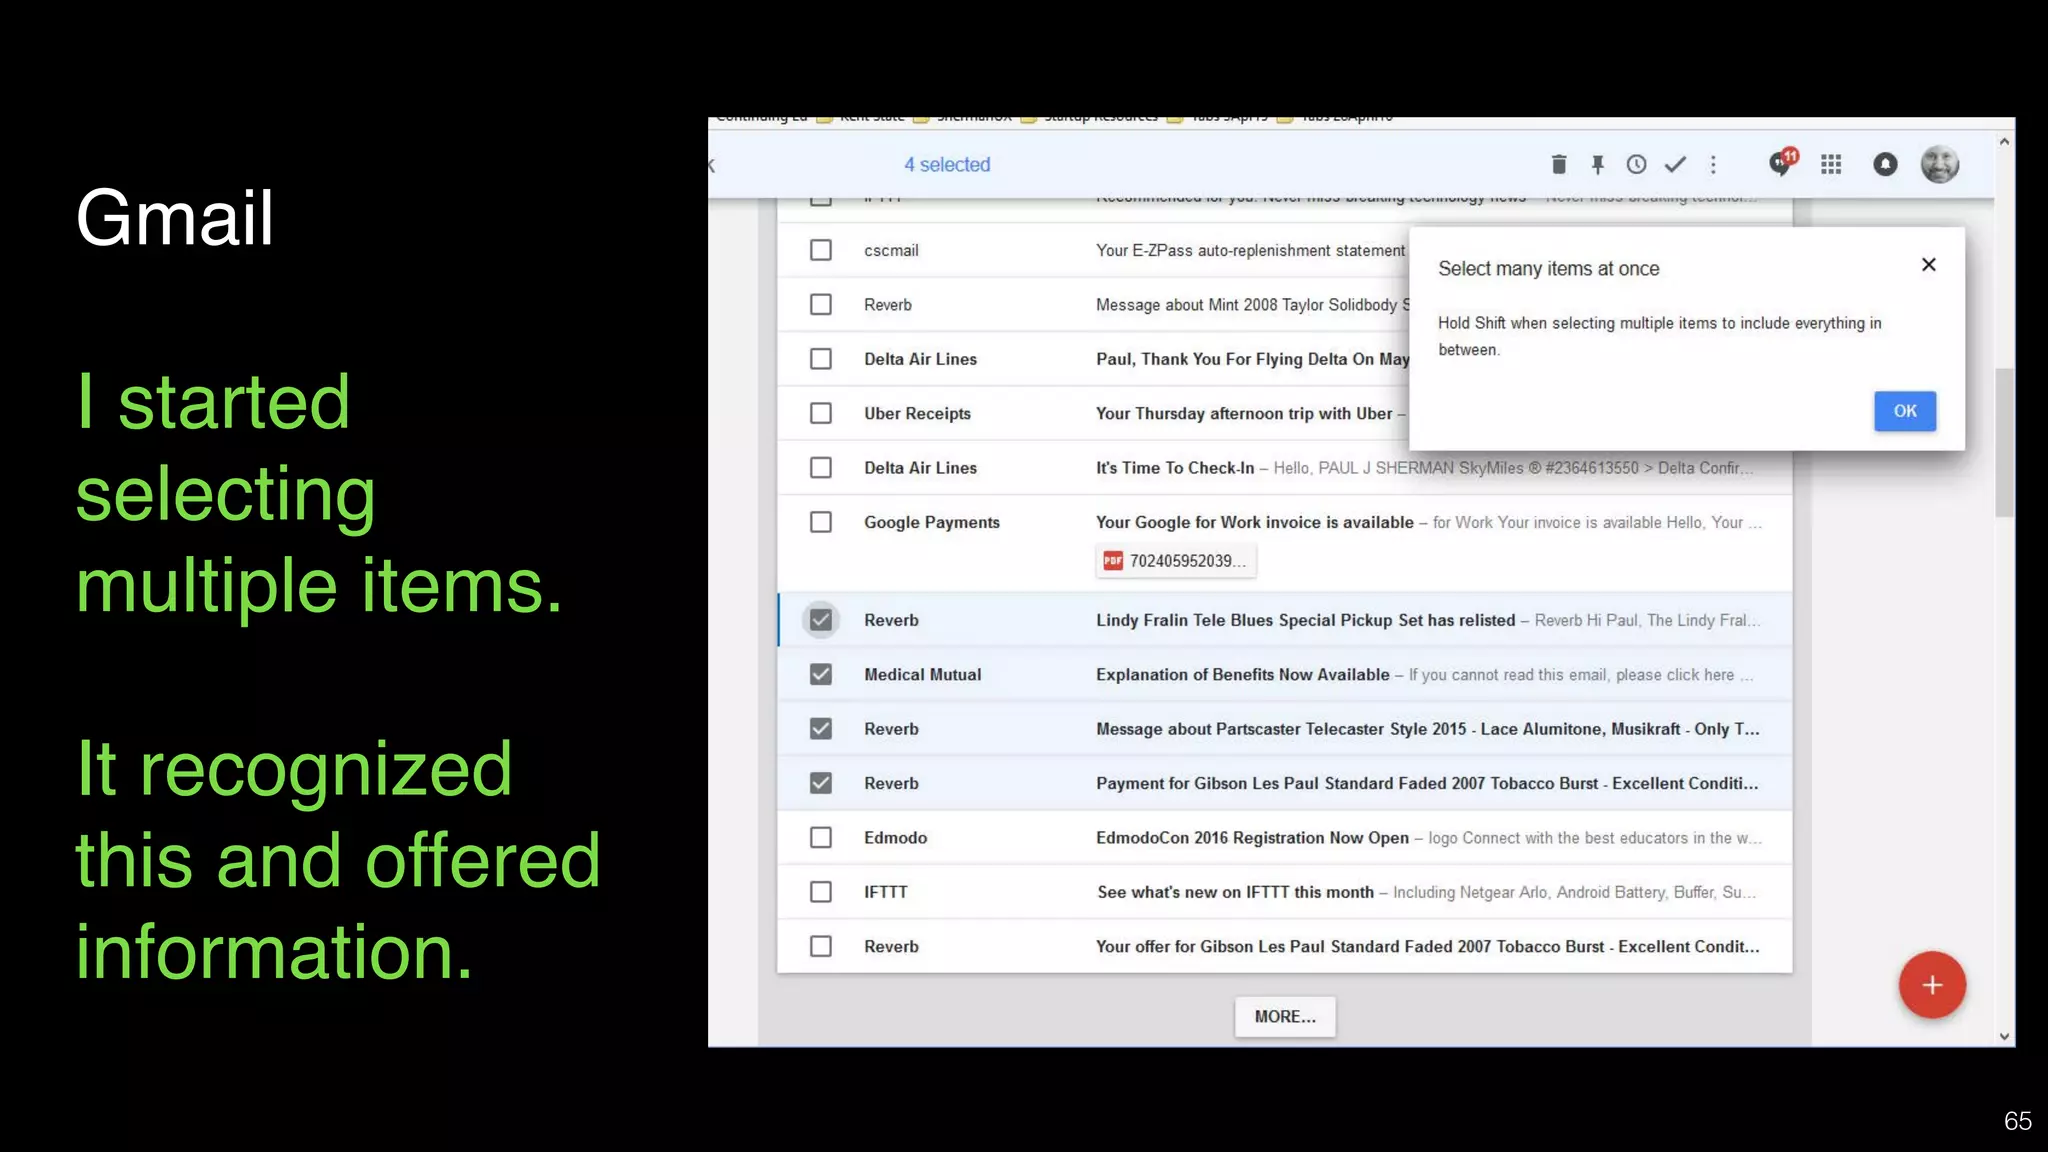Mark selected emails as done
The width and height of the screenshot is (2048, 1152).
pyautogui.click(x=1675, y=165)
